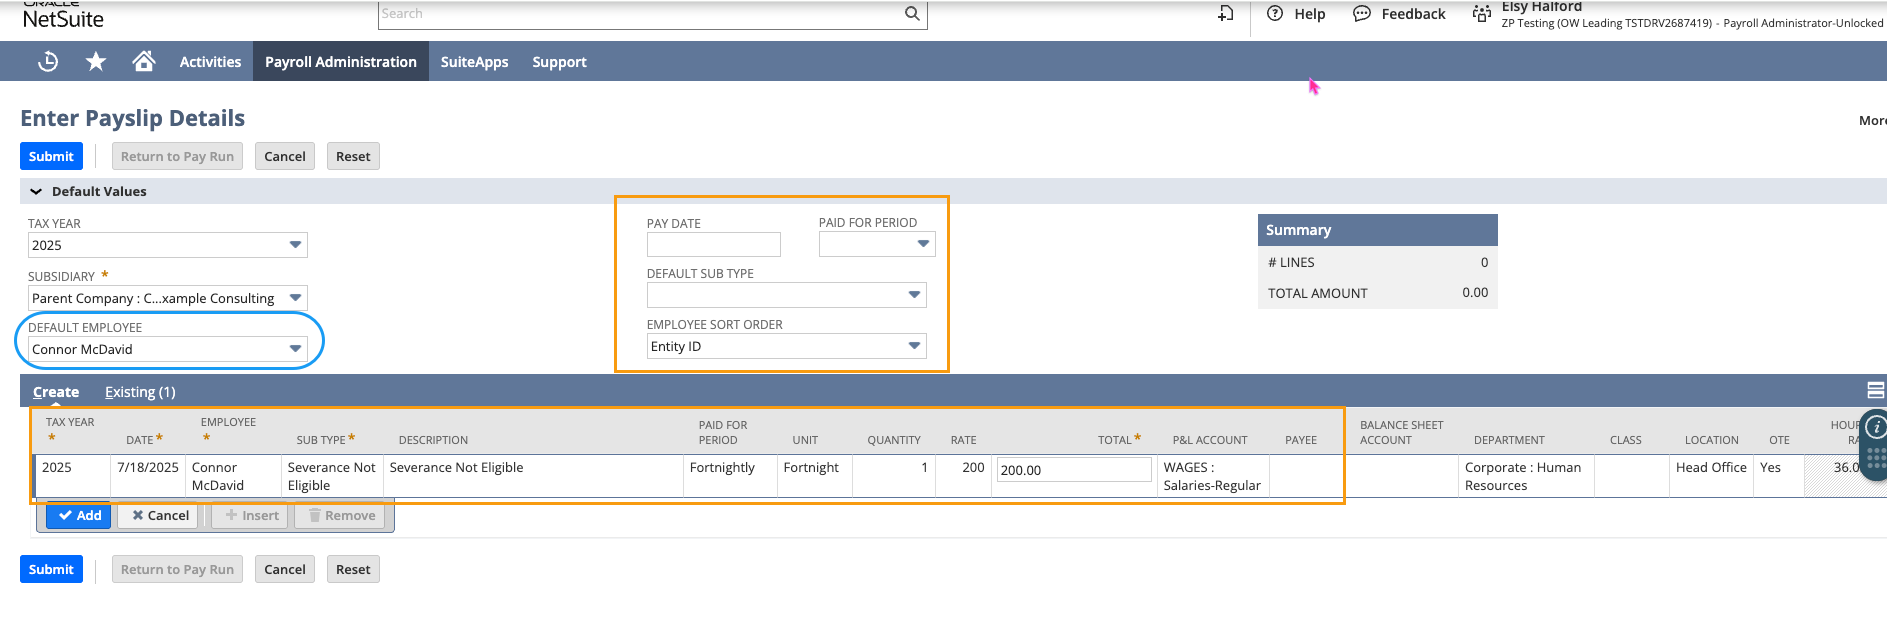
Task: Add the payslip line with Add button
Action: [79, 515]
